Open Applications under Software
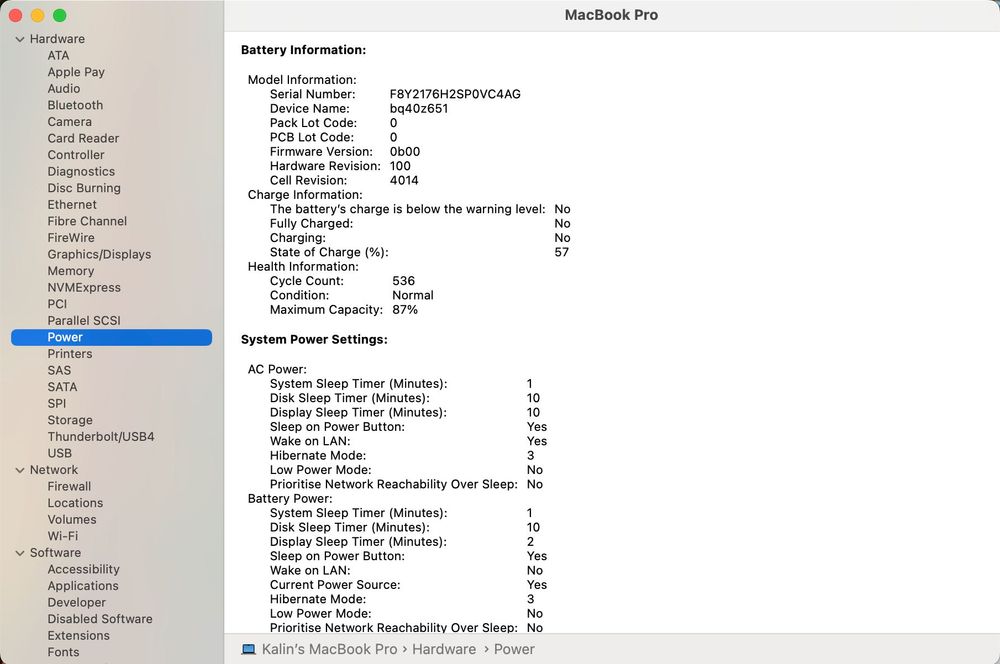 83,586
